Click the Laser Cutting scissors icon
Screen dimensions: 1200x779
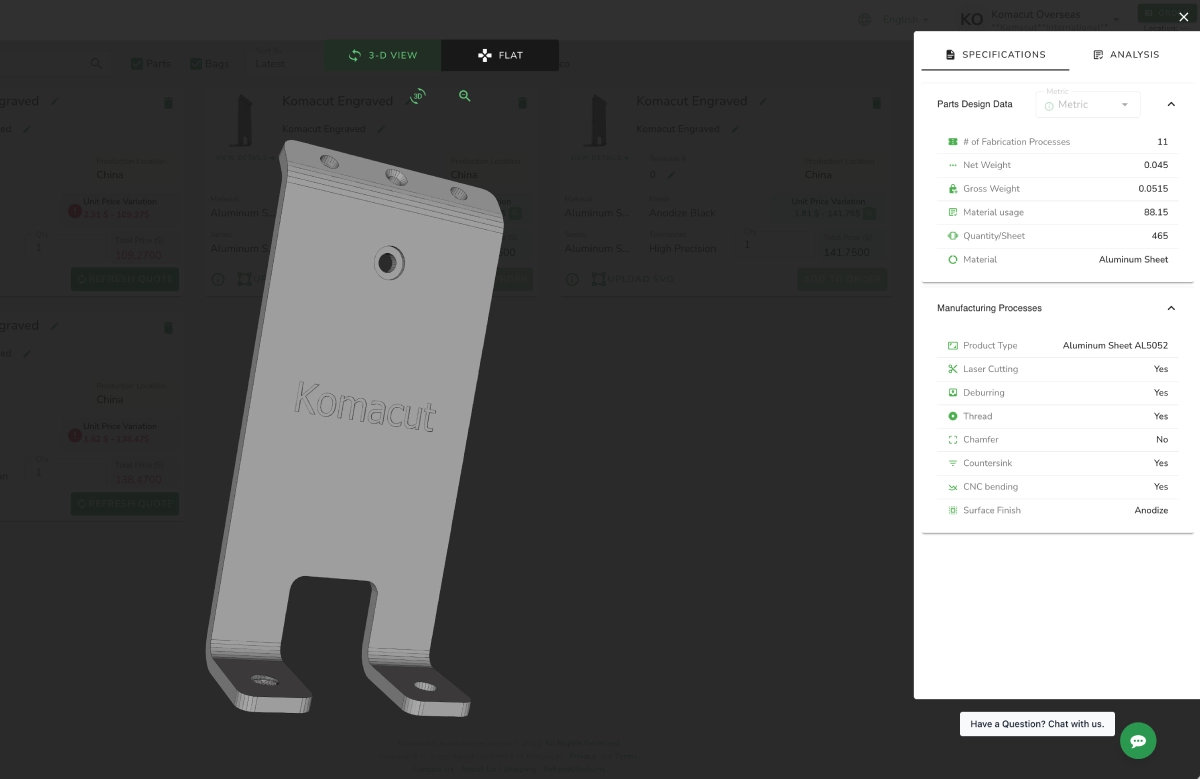coord(953,369)
